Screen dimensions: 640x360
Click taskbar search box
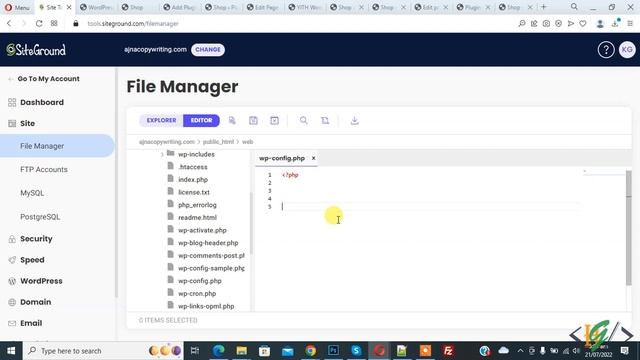pyautogui.click(x=104, y=351)
